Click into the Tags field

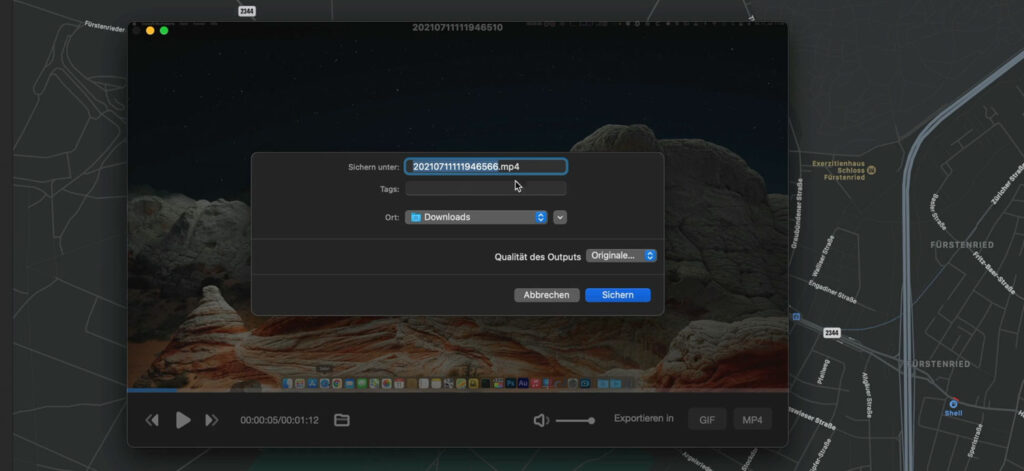pos(485,189)
